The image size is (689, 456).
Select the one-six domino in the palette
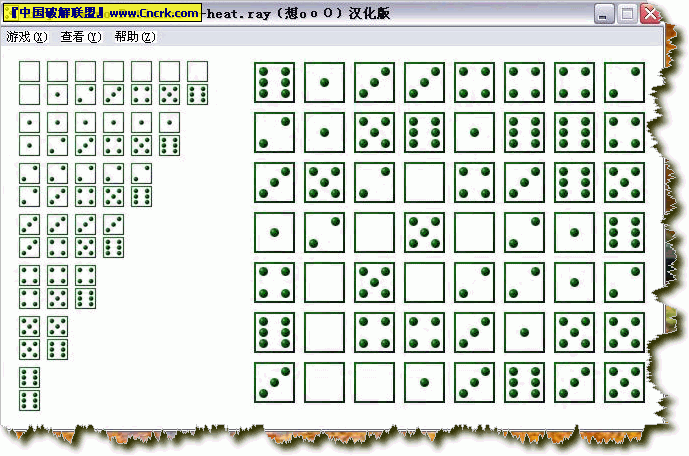[x=170, y=134]
